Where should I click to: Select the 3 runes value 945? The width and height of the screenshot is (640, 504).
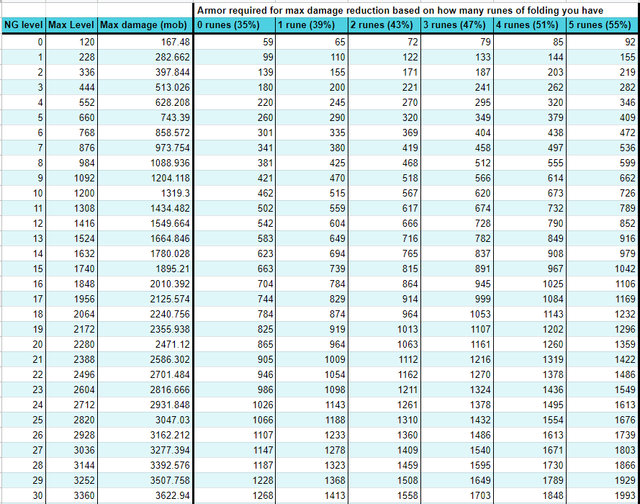click(x=457, y=284)
